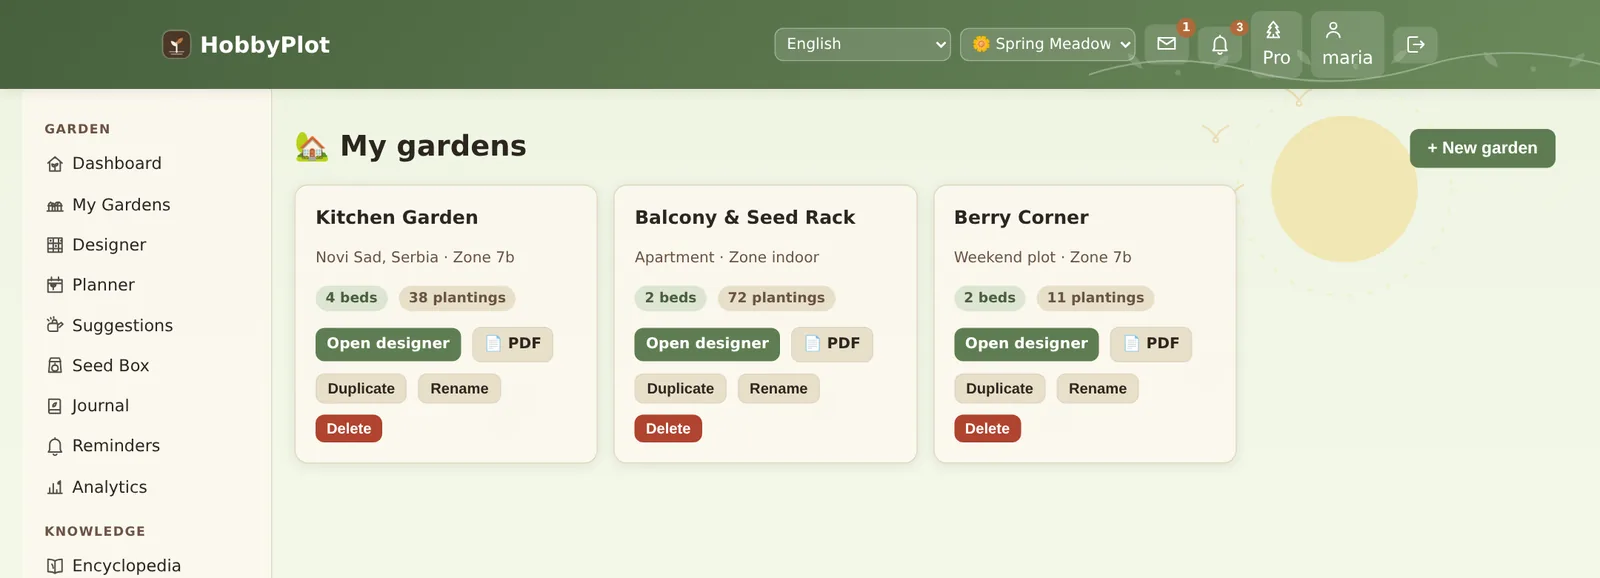Open designer for Balcony & Seed Rack

tap(707, 344)
